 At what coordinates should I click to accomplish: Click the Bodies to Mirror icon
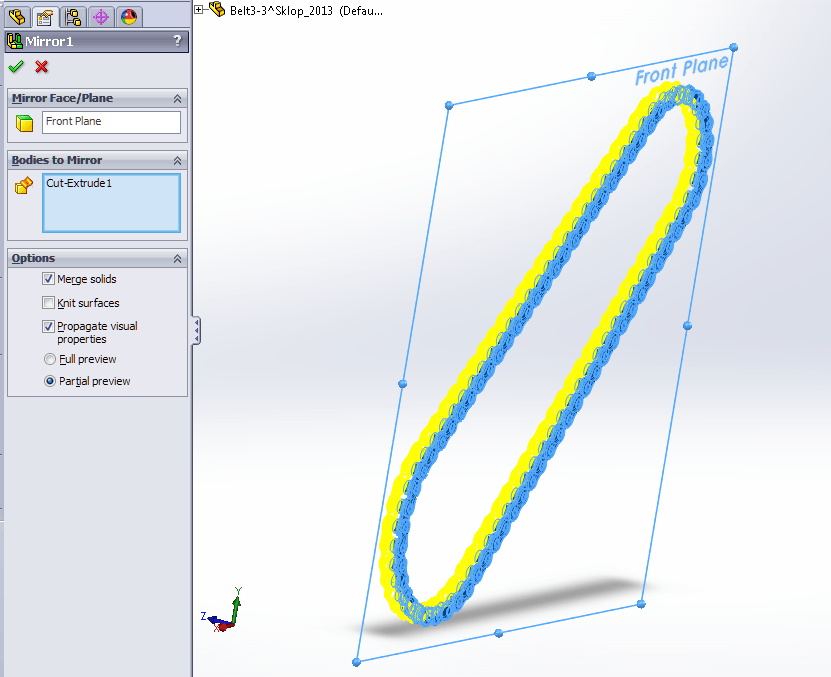click(25, 185)
